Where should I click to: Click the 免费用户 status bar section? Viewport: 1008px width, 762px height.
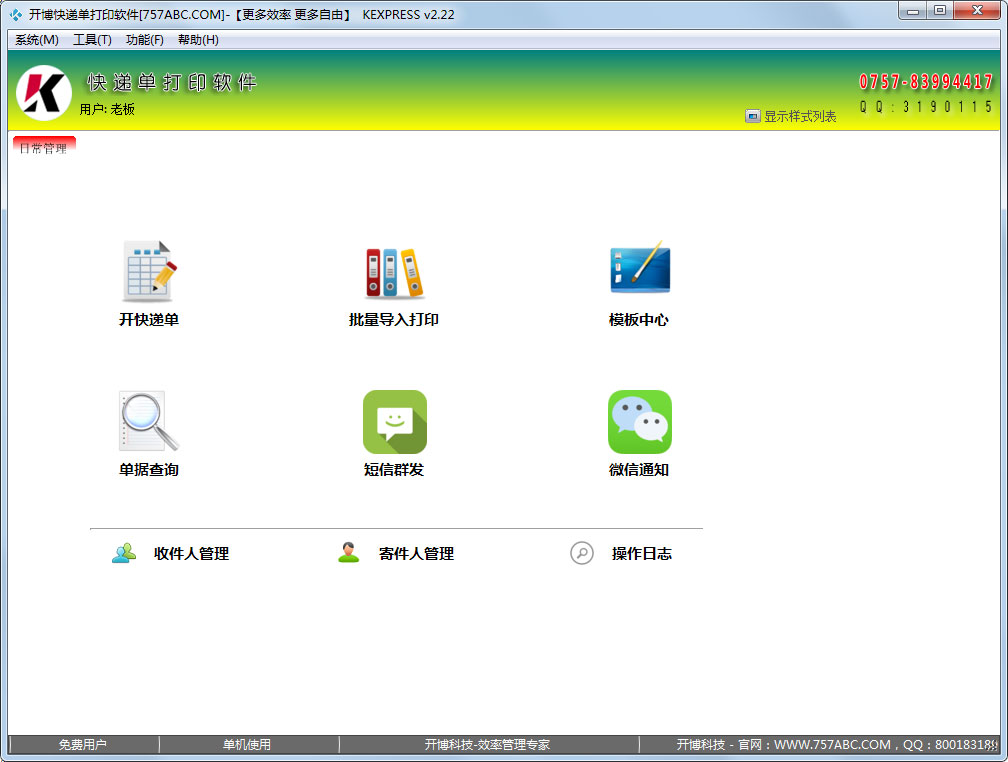82,745
